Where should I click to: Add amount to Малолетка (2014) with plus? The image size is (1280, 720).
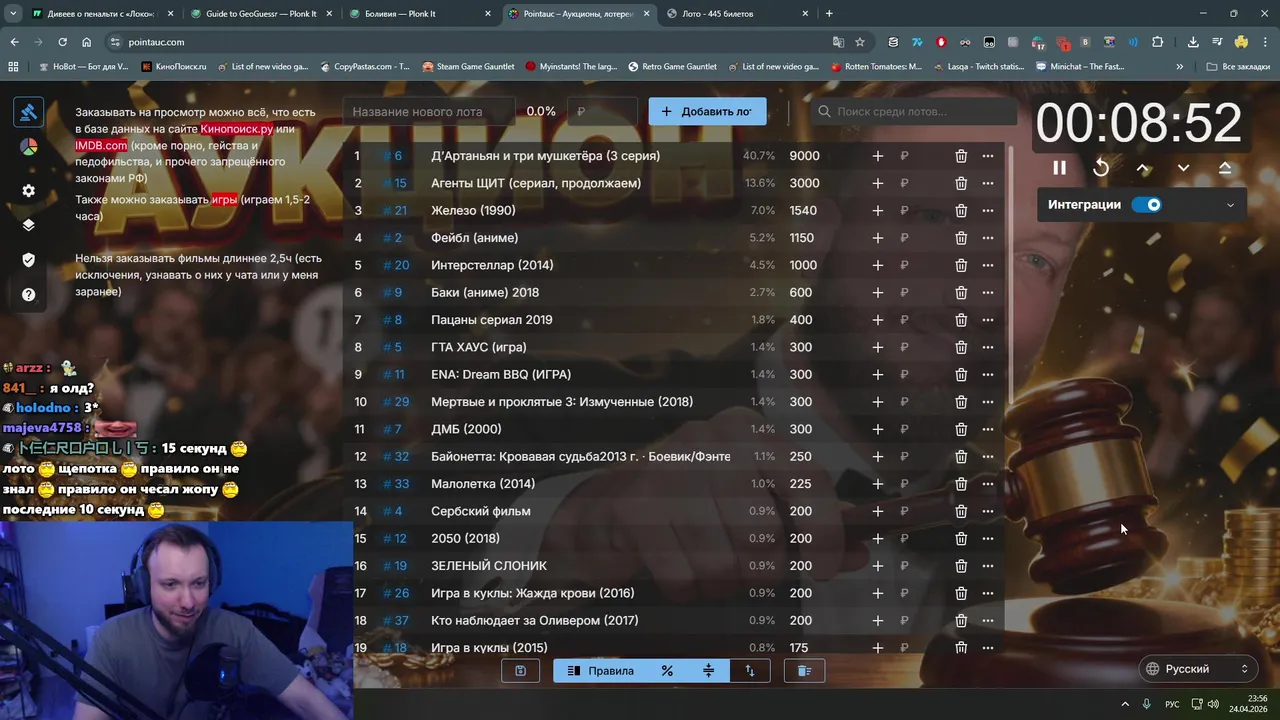pos(877,484)
